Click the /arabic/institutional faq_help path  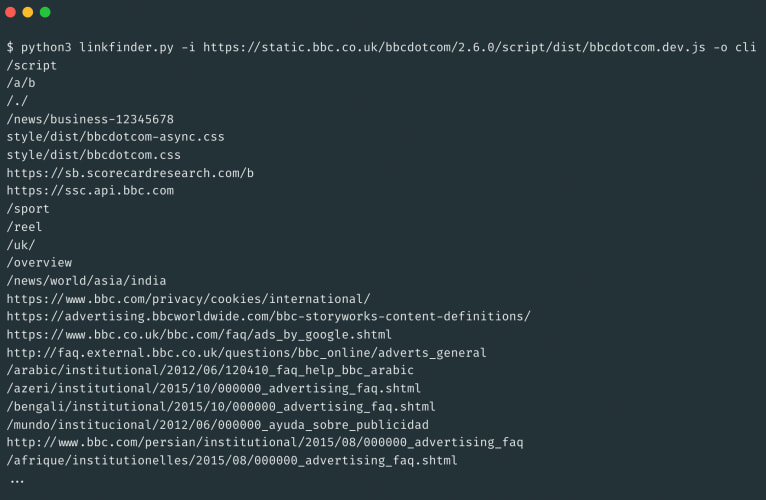tap(210, 370)
